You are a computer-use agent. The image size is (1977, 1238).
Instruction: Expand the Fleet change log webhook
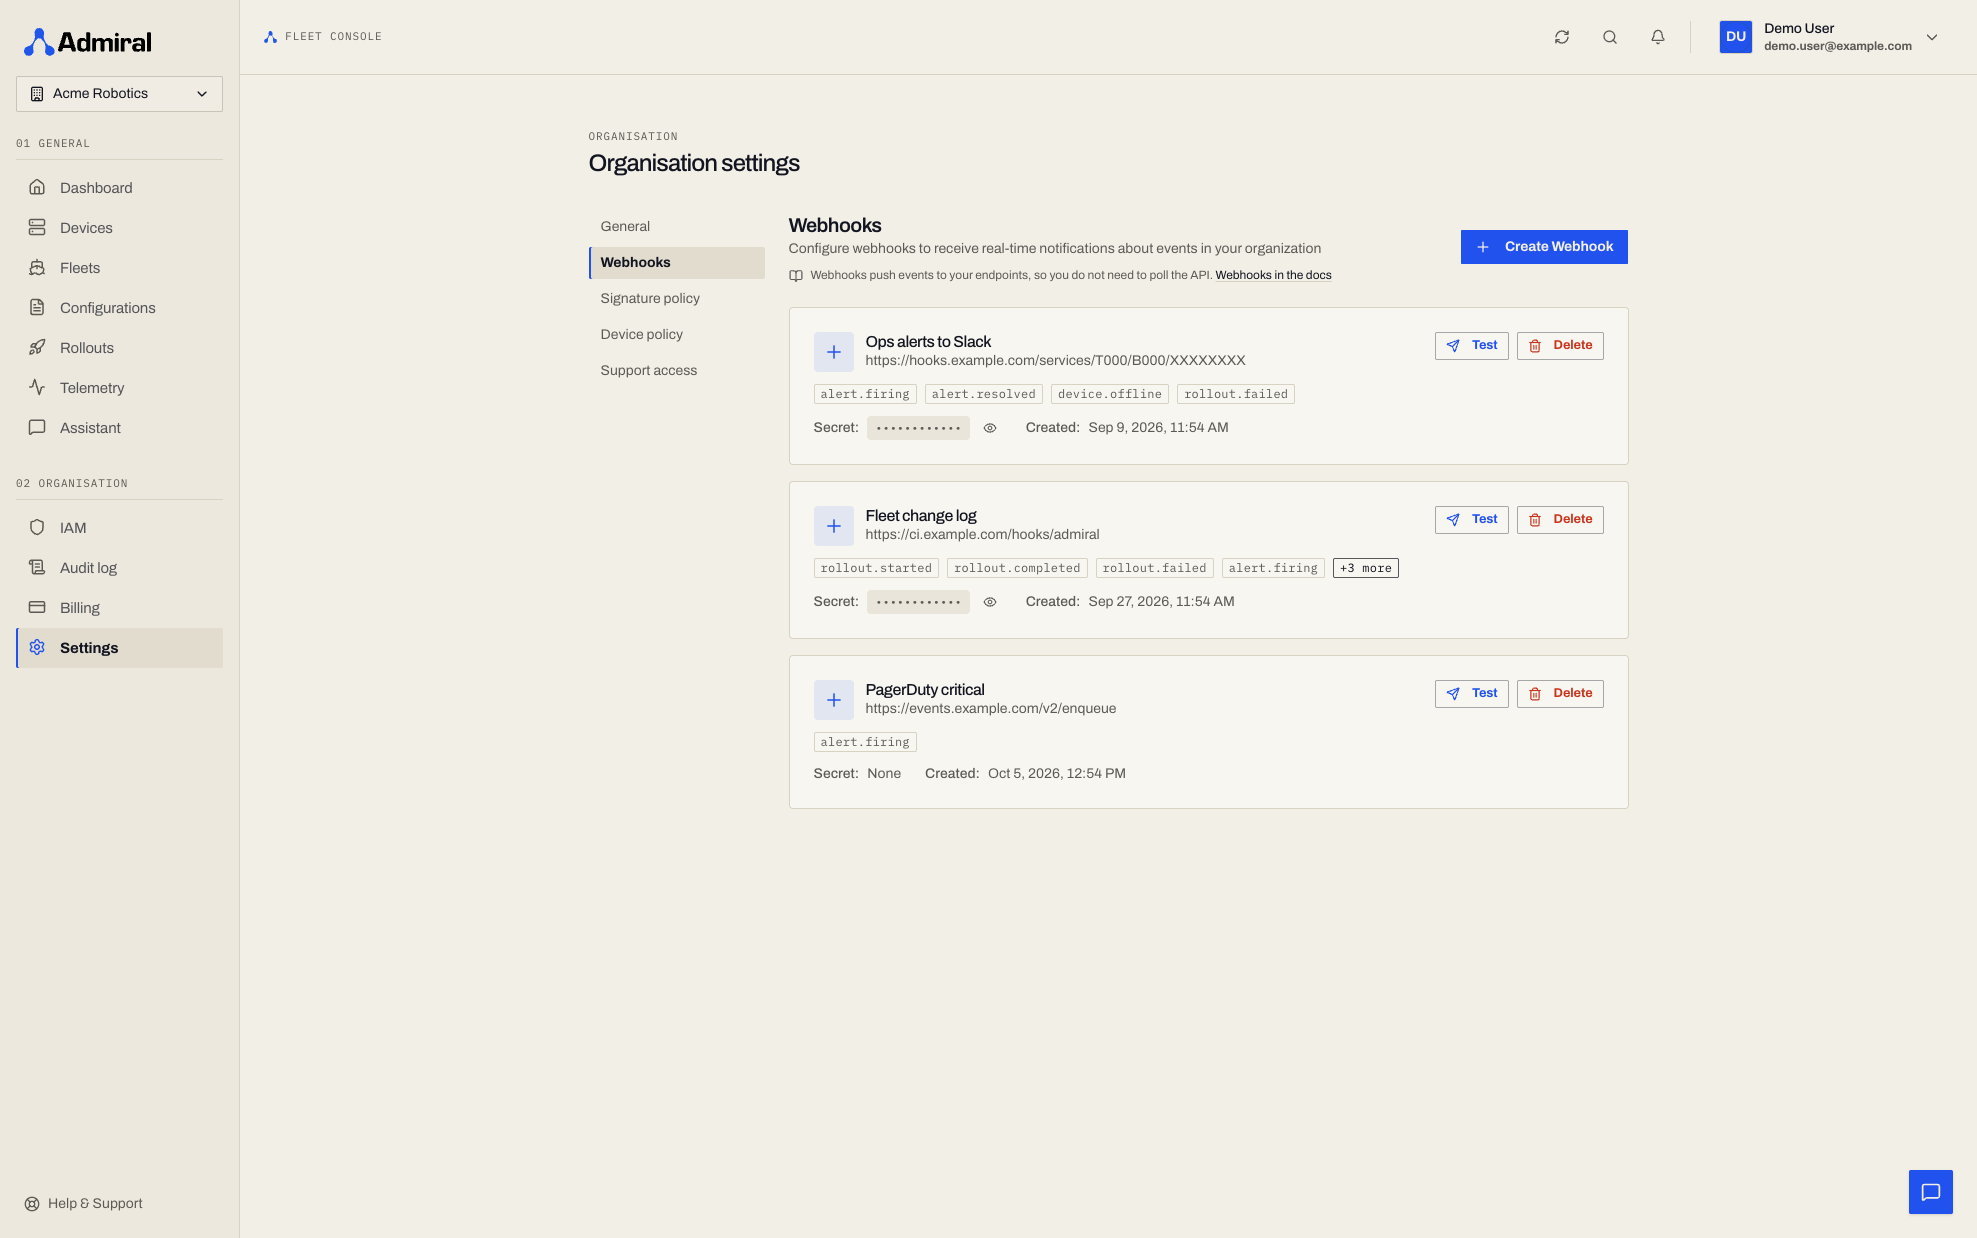pyautogui.click(x=833, y=526)
